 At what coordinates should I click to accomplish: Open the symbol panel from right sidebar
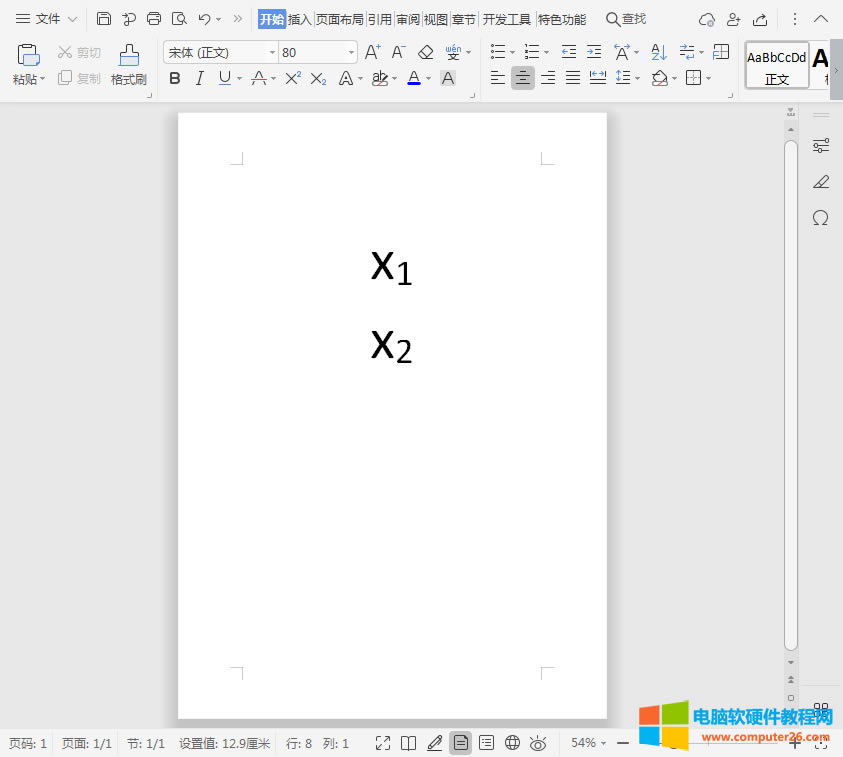point(820,218)
